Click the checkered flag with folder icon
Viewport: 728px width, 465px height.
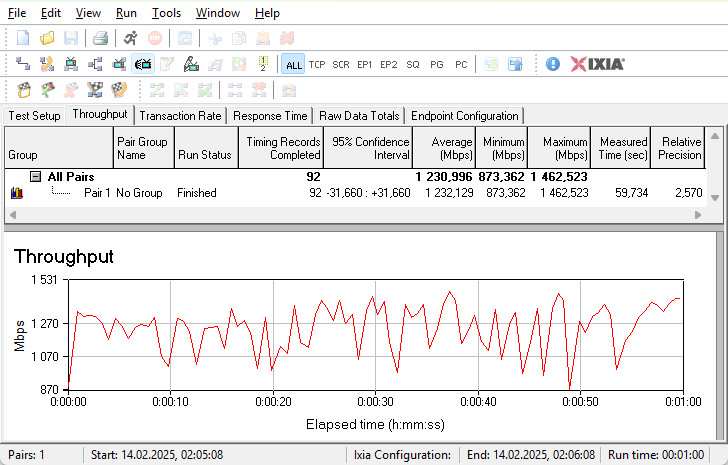(24, 90)
